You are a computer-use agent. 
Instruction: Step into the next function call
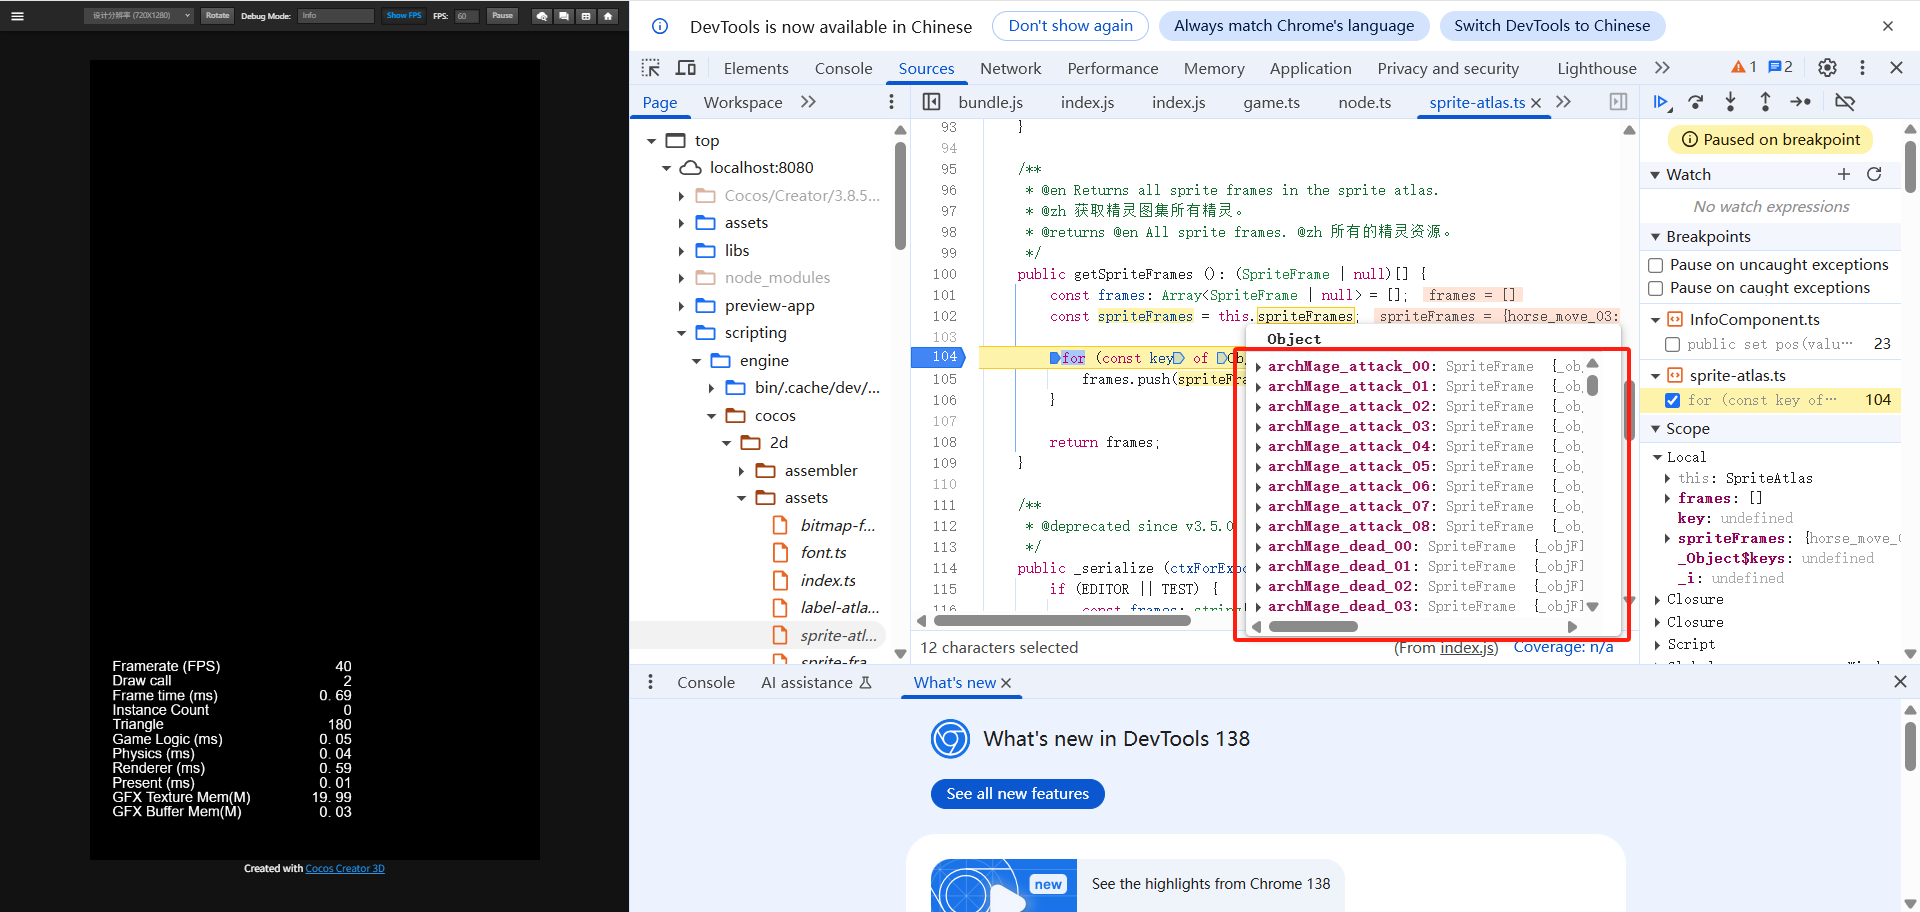tap(1730, 102)
